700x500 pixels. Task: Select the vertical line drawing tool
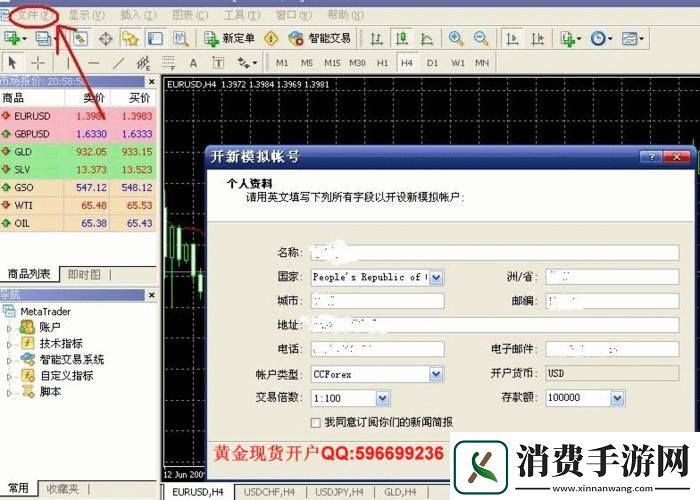(68, 63)
